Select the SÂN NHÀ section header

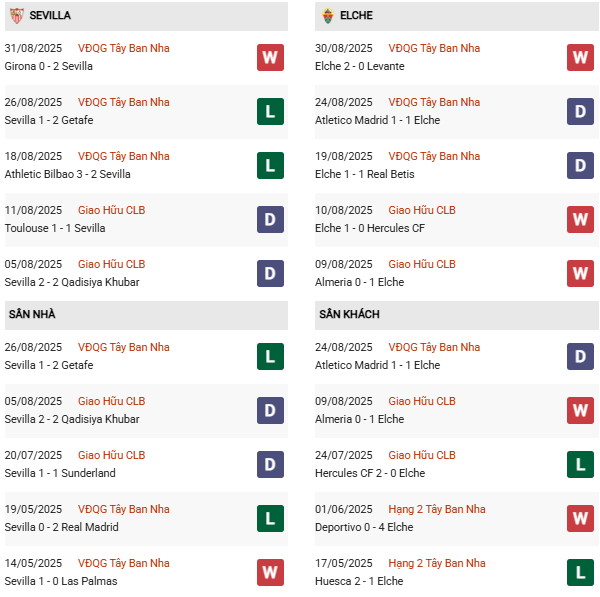[32, 314]
